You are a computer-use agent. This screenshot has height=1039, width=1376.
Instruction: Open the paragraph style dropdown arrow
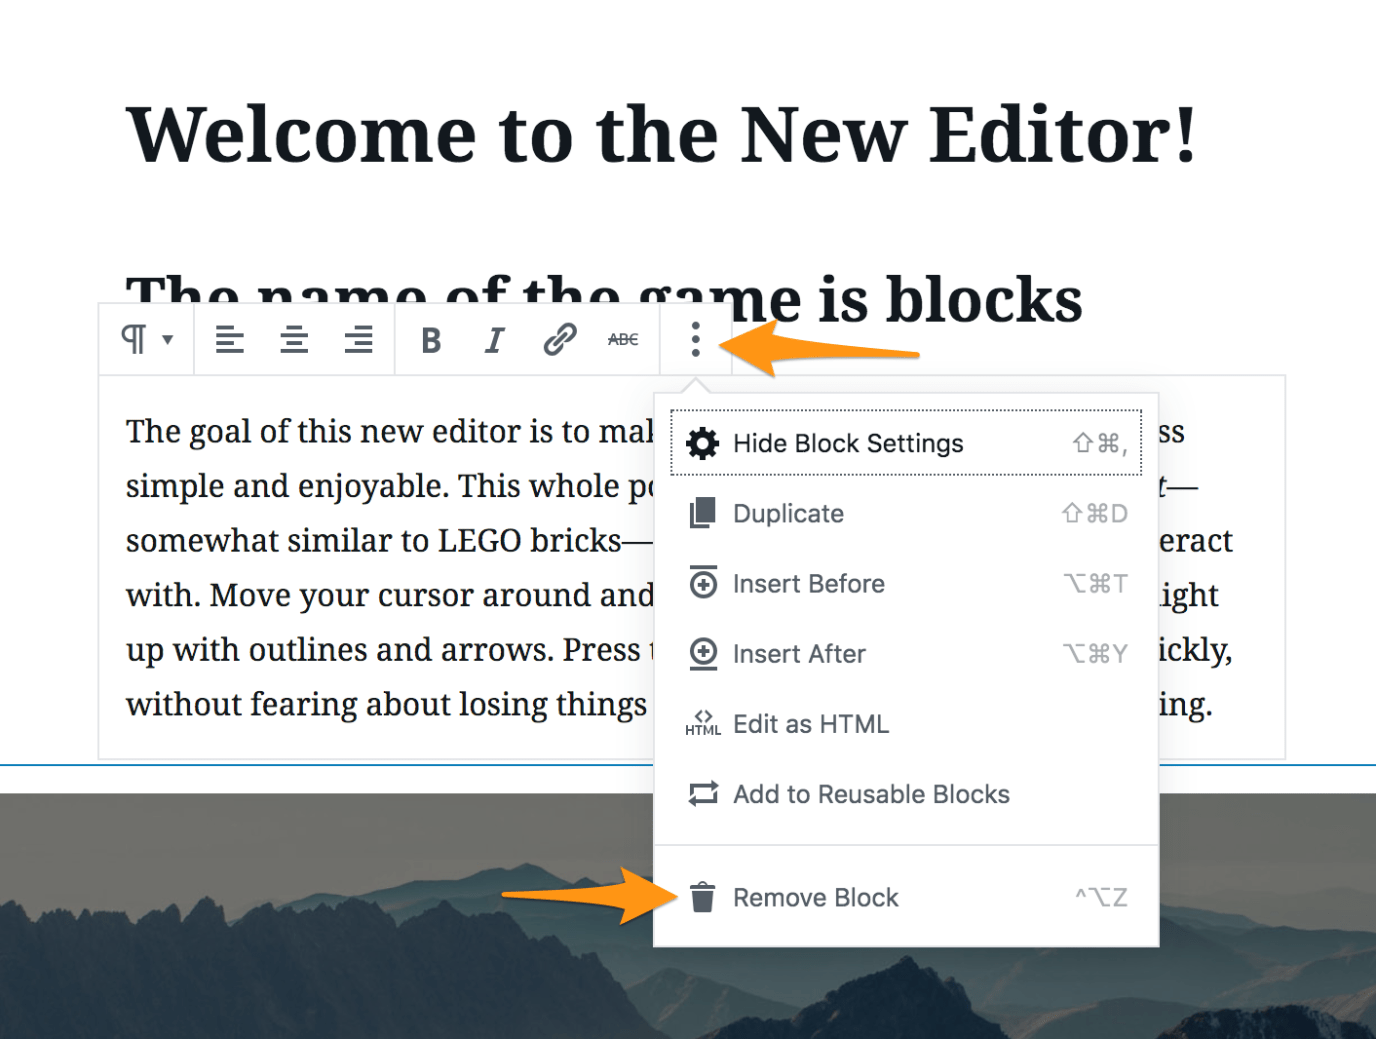tap(166, 339)
